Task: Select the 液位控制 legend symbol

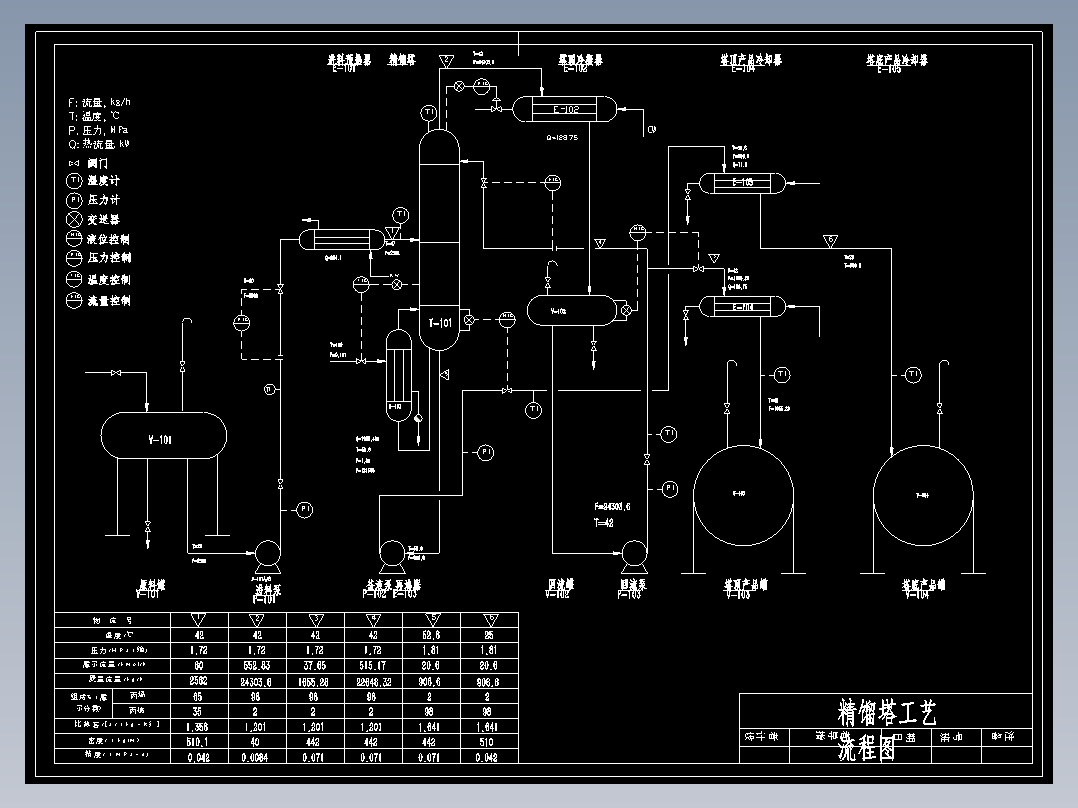Action: 74,239
